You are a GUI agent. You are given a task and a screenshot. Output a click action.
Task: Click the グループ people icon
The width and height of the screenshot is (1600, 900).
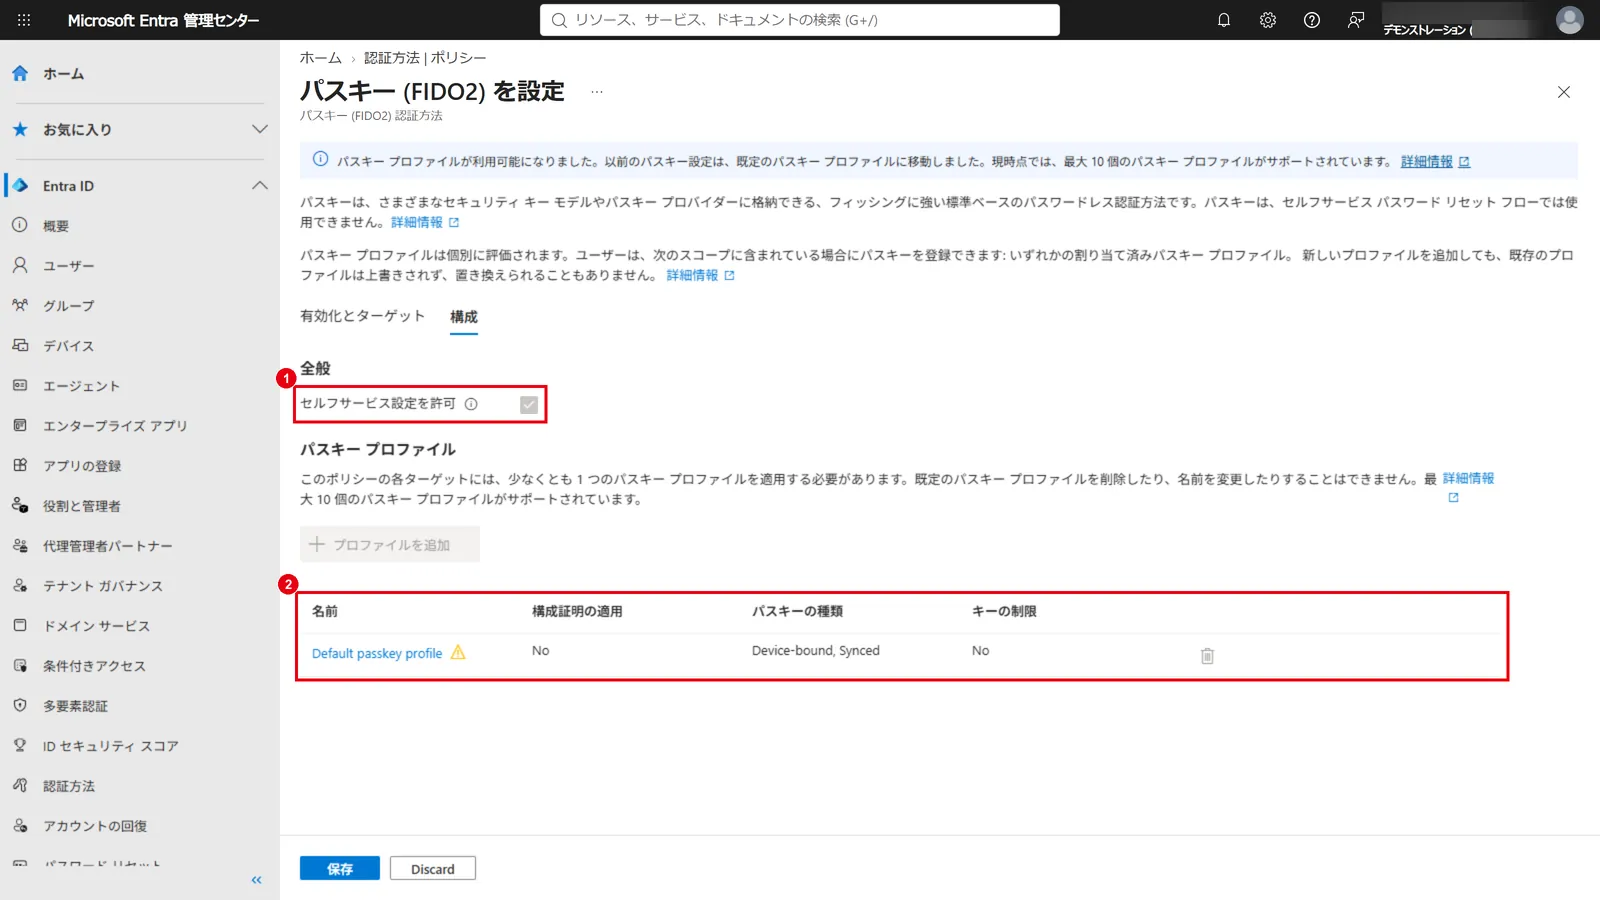20,305
